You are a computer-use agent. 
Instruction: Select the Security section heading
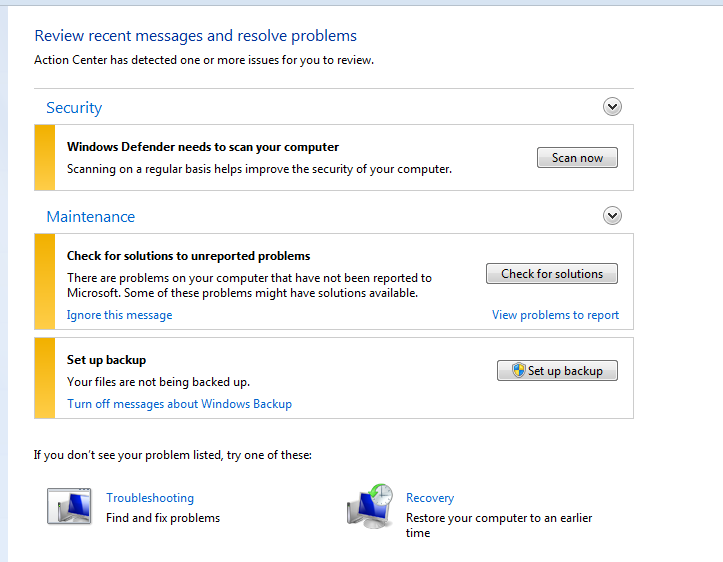coord(74,108)
